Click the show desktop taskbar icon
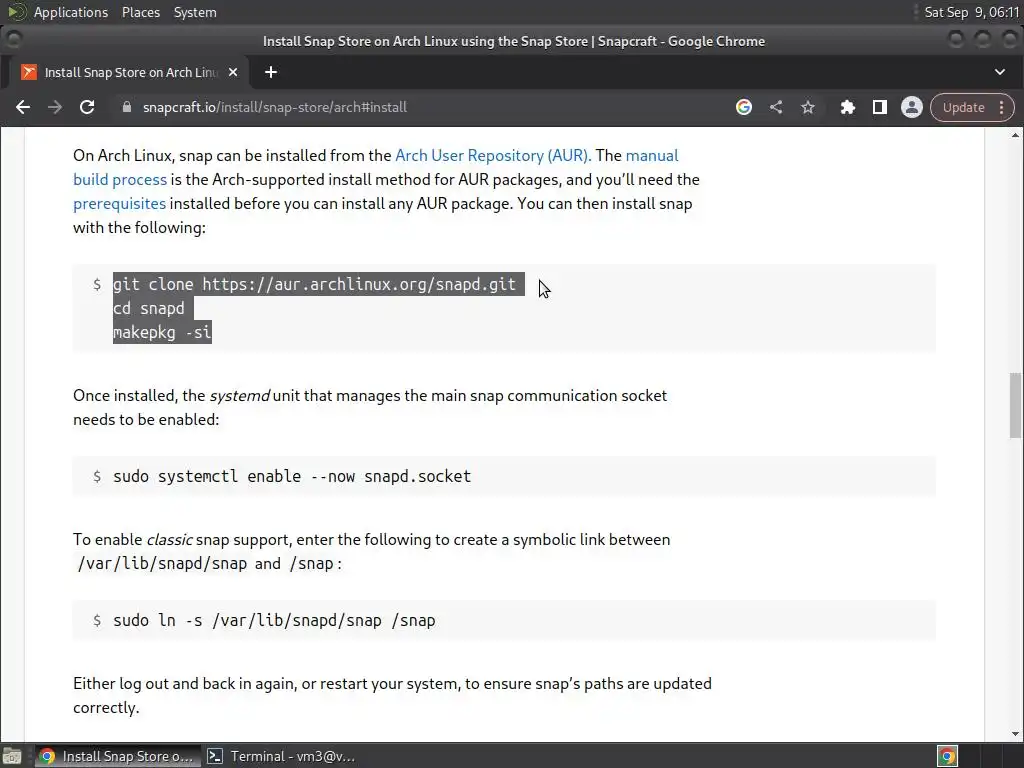Viewport: 1024px width, 768px height. coord(12,757)
